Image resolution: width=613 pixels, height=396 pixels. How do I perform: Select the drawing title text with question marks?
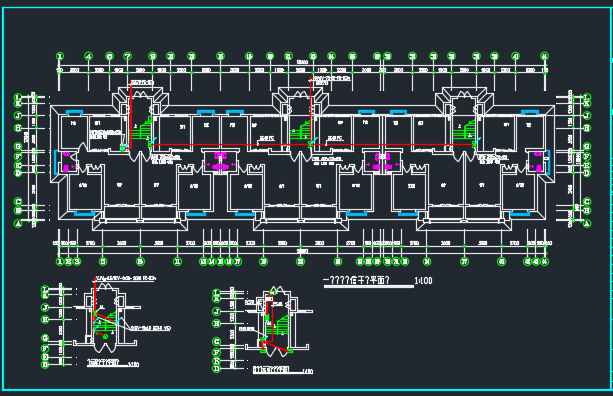point(356,280)
